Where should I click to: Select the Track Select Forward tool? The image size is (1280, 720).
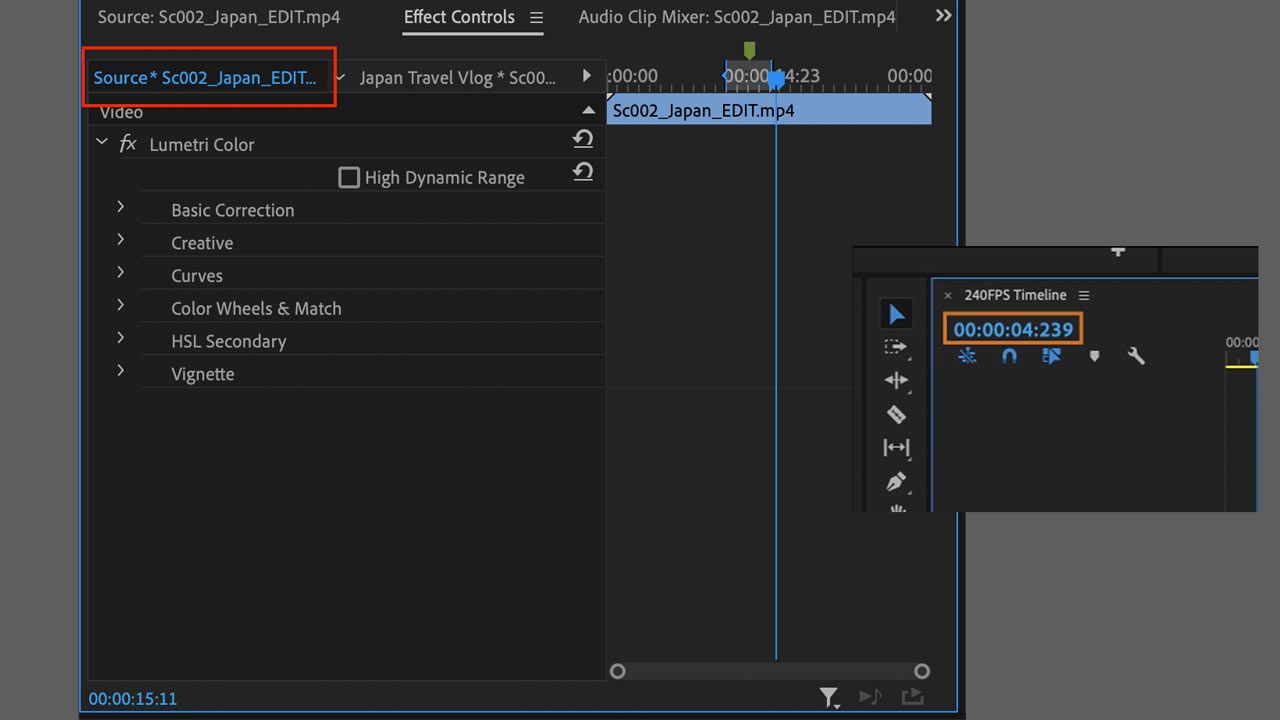tap(896, 347)
